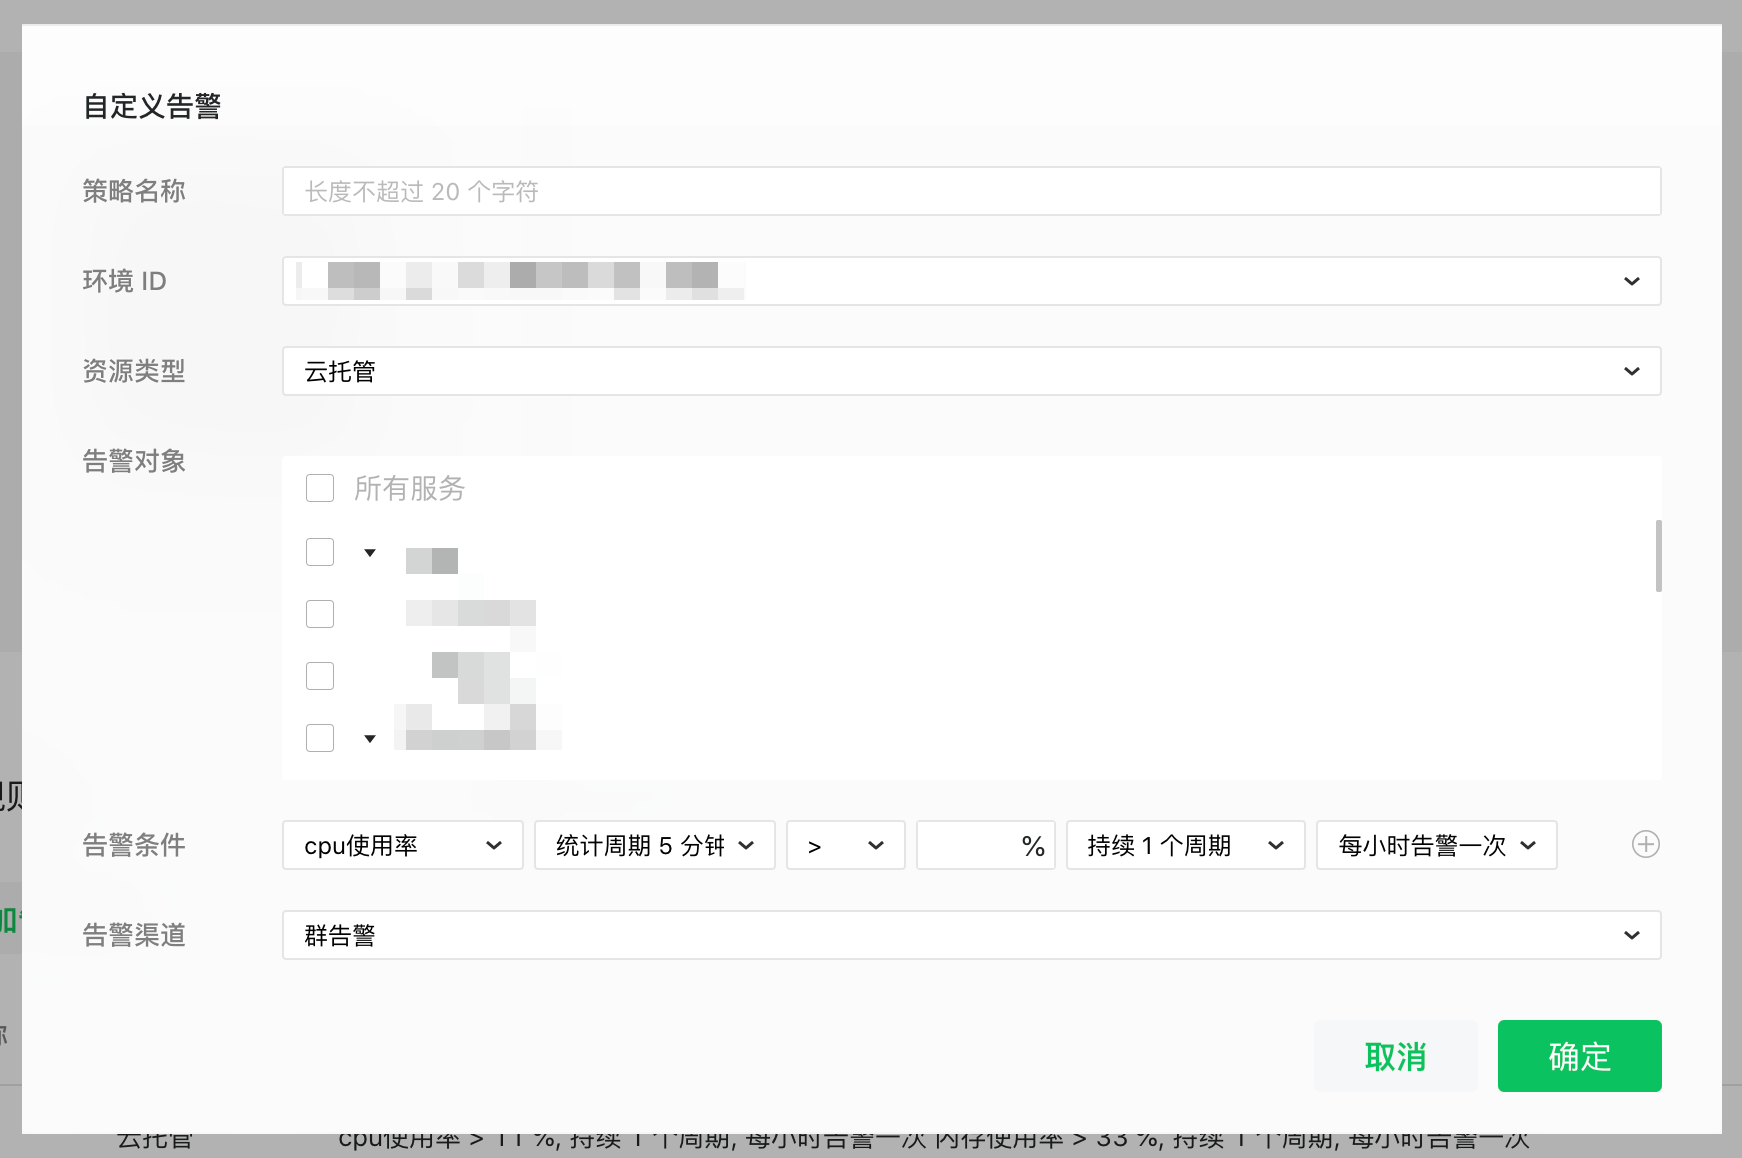Click the 取消 button

1395,1056
